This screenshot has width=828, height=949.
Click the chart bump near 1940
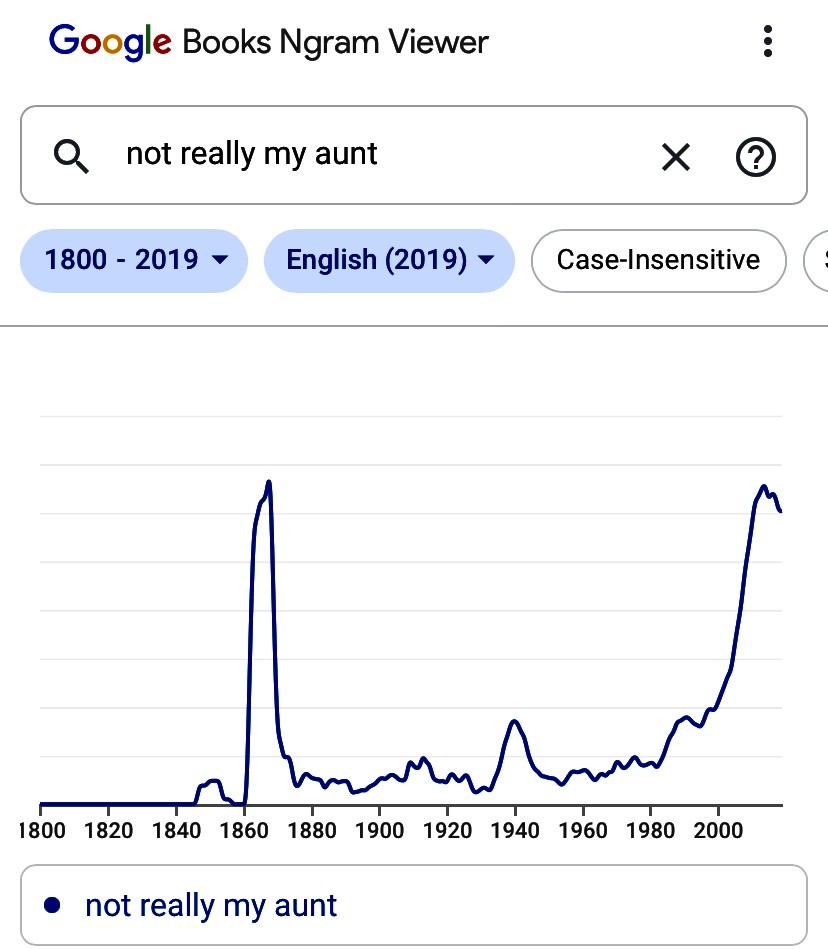514,720
